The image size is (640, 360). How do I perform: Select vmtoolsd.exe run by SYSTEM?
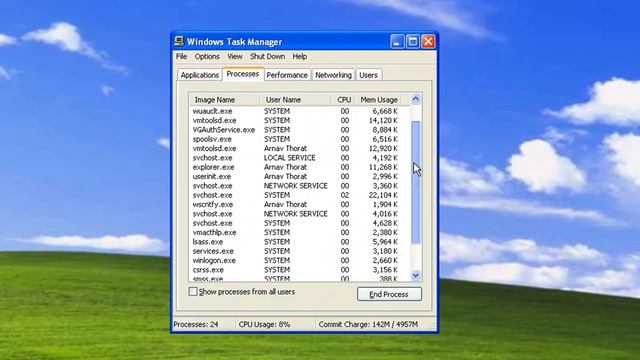[299, 120]
